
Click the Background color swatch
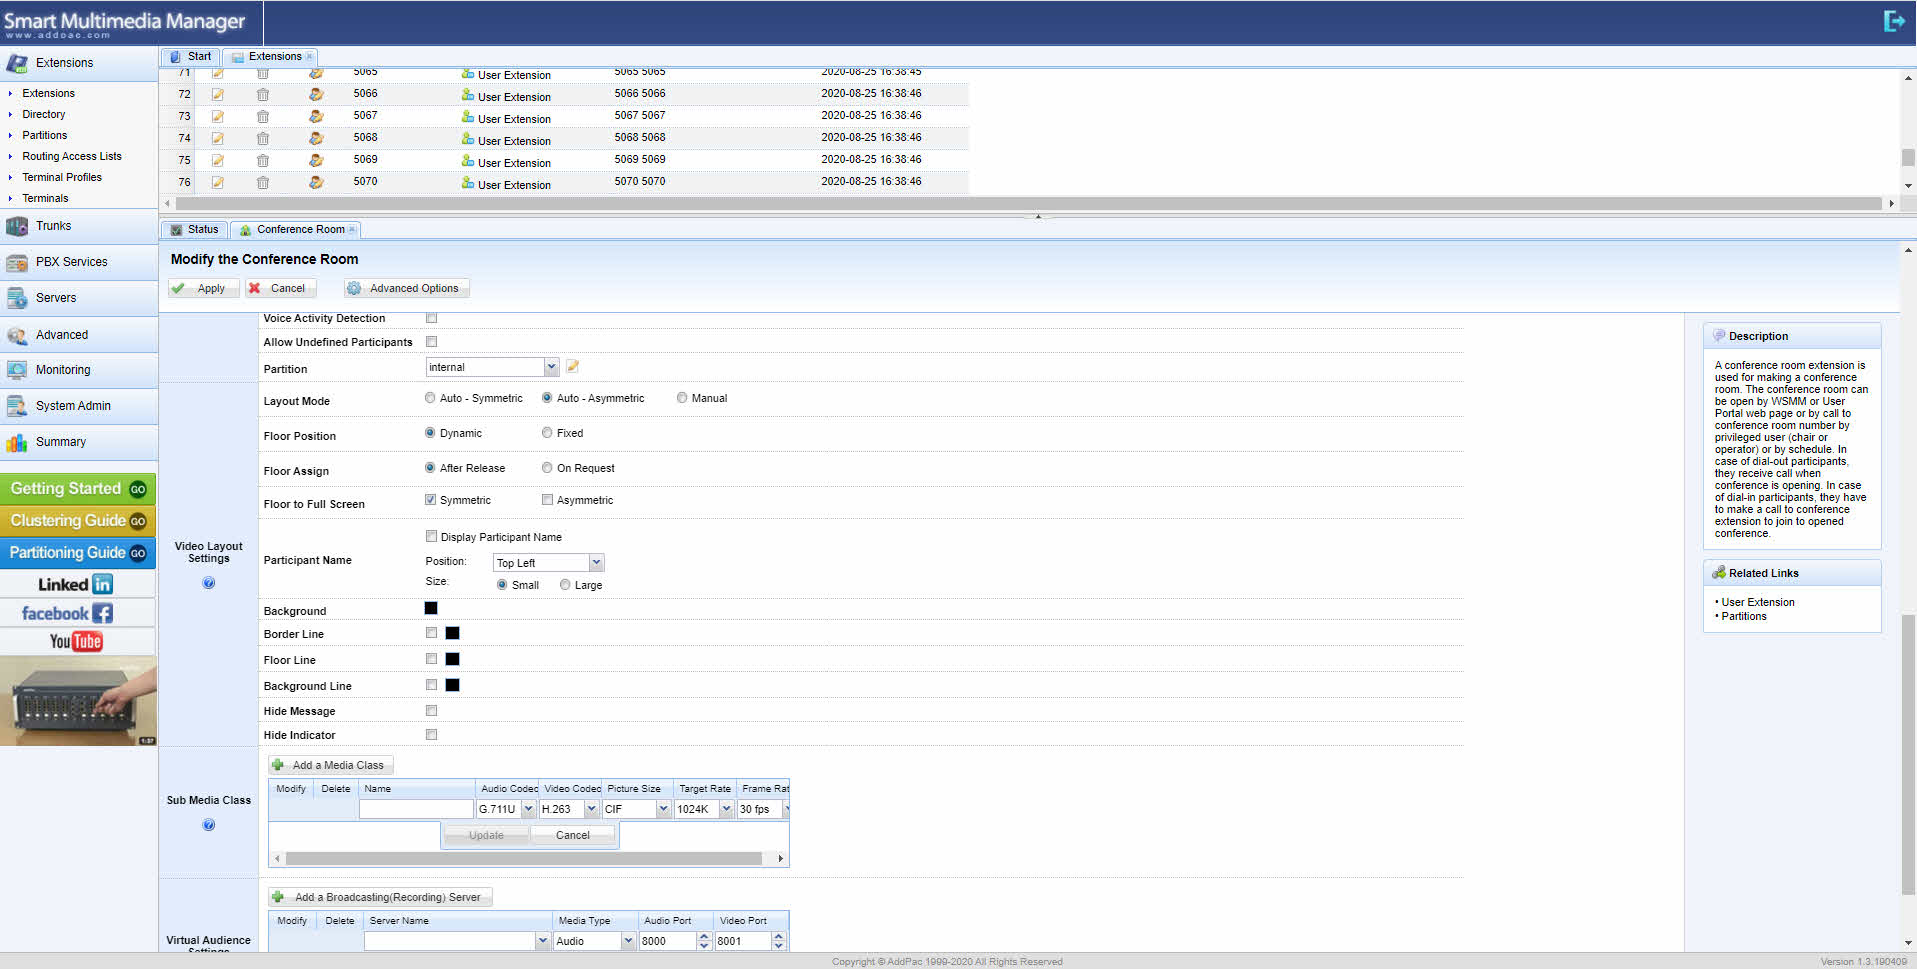pyautogui.click(x=431, y=608)
